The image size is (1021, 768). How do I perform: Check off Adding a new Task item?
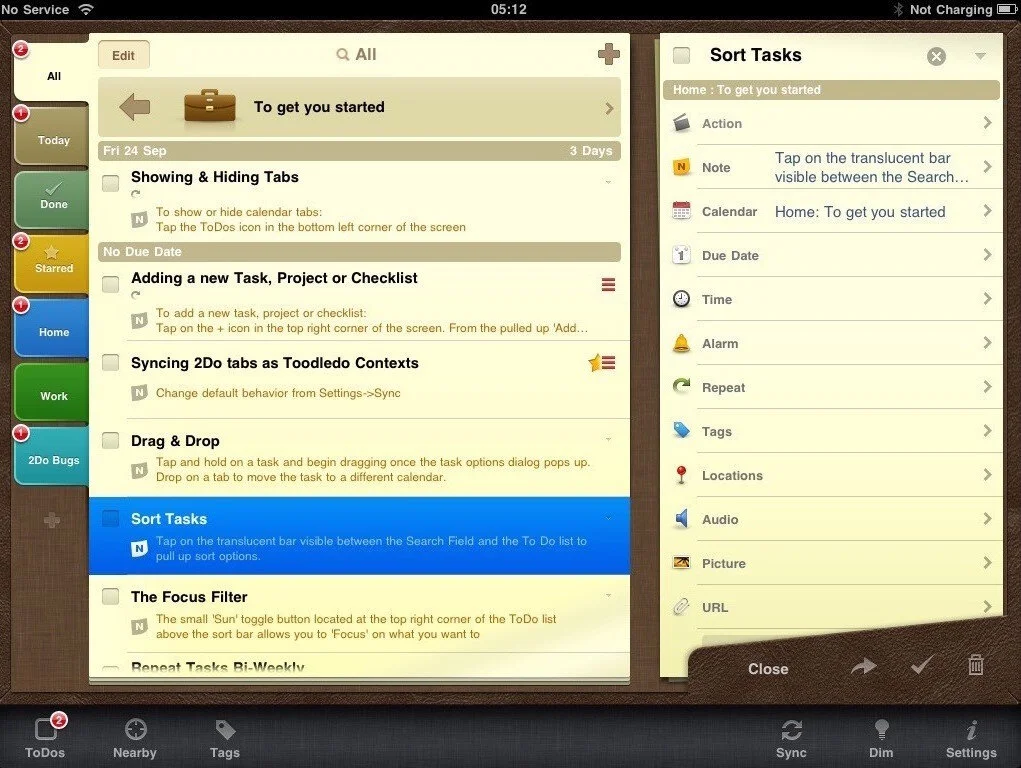[111, 284]
